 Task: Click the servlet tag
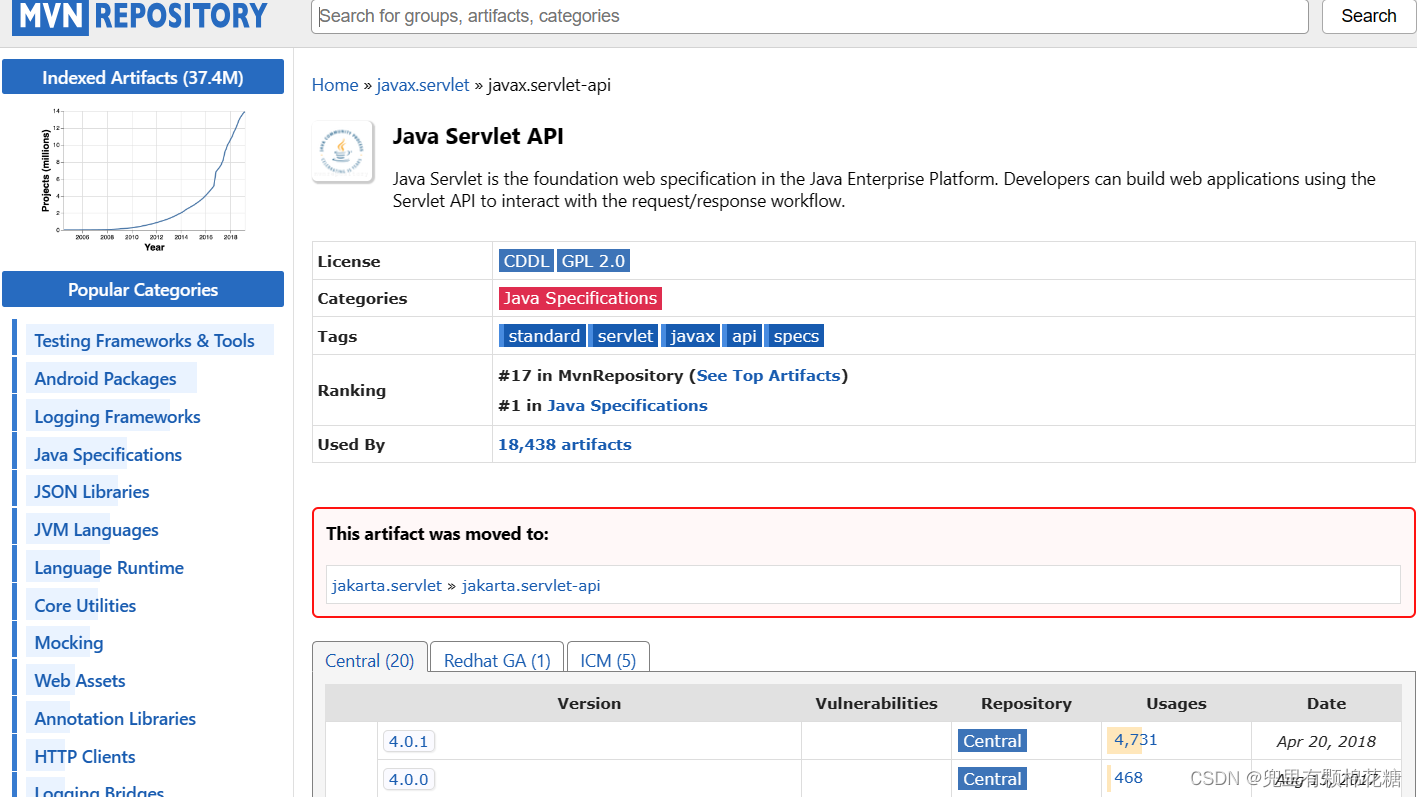[x=625, y=336]
